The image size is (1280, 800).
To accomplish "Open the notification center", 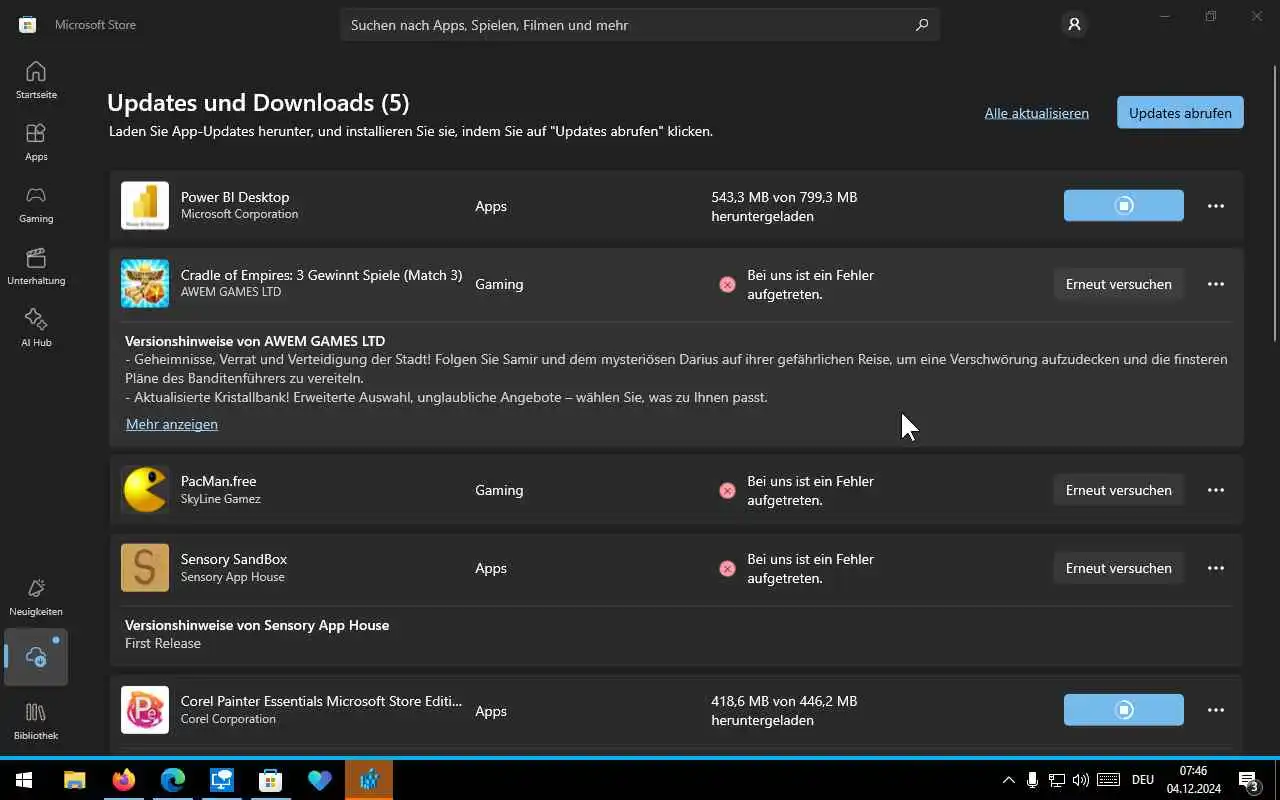I will (x=1249, y=780).
